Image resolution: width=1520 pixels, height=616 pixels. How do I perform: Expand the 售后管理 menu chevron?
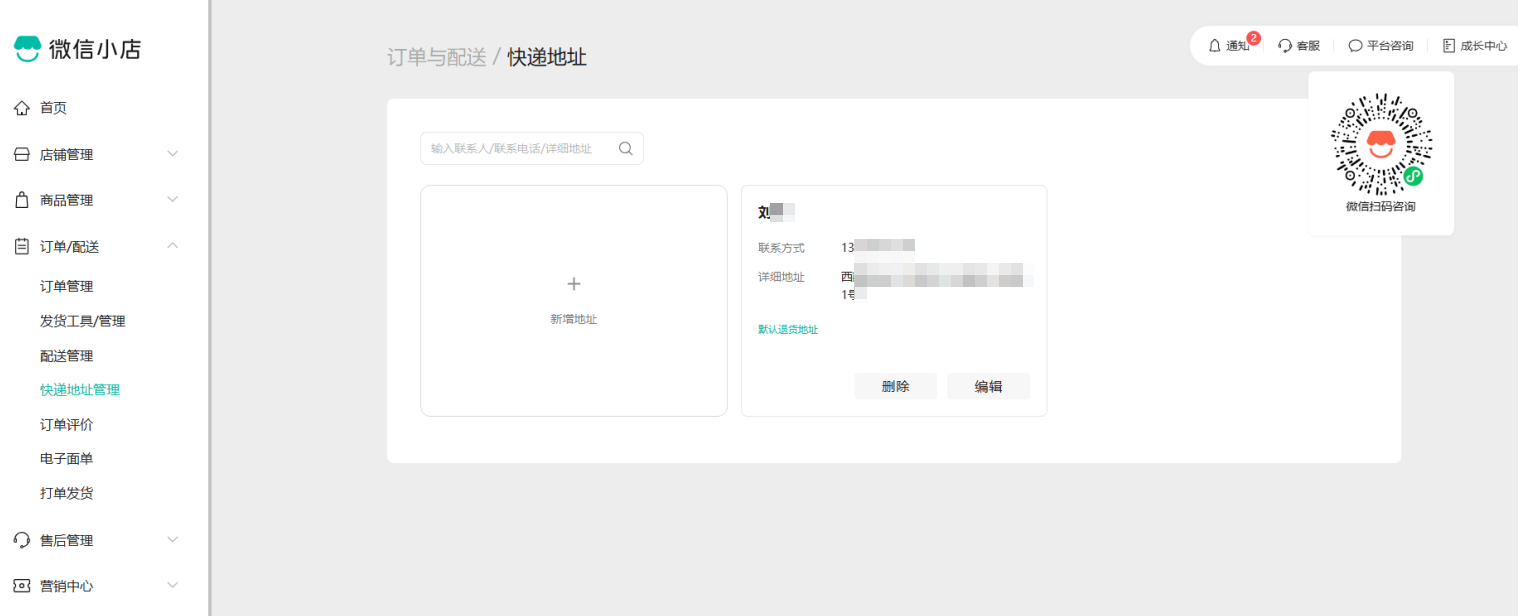[x=172, y=540]
